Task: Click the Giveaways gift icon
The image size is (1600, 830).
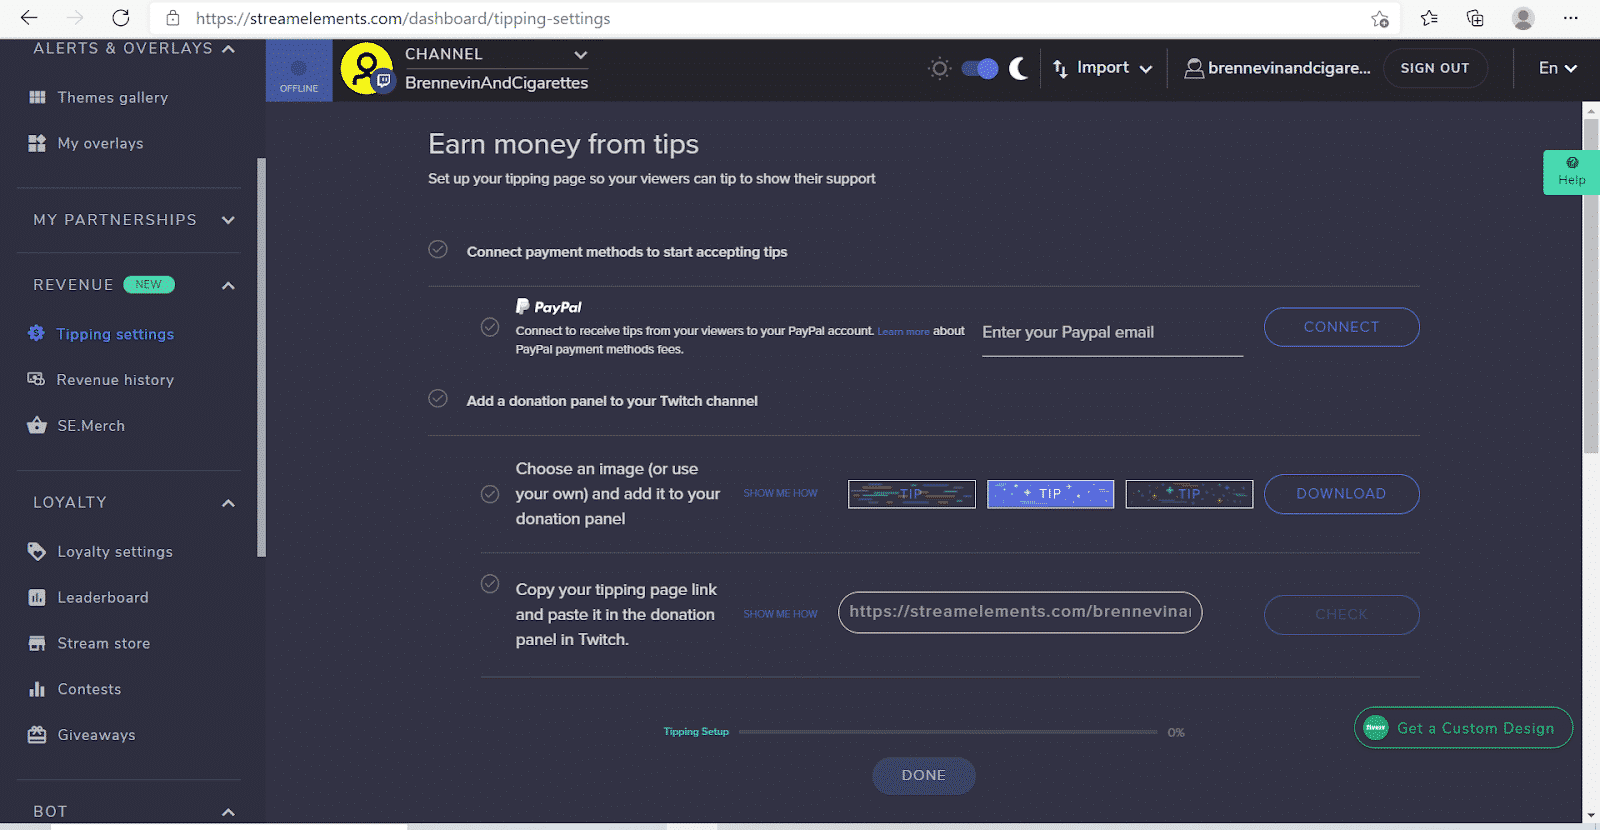Action: pyautogui.click(x=37, y=735)
